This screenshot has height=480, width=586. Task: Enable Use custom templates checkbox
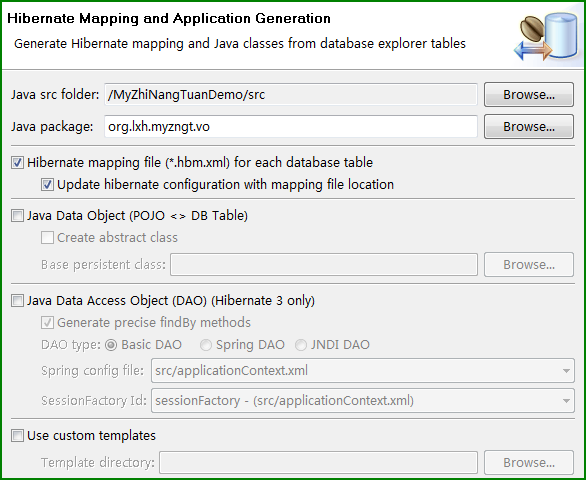tap(17, 436)
